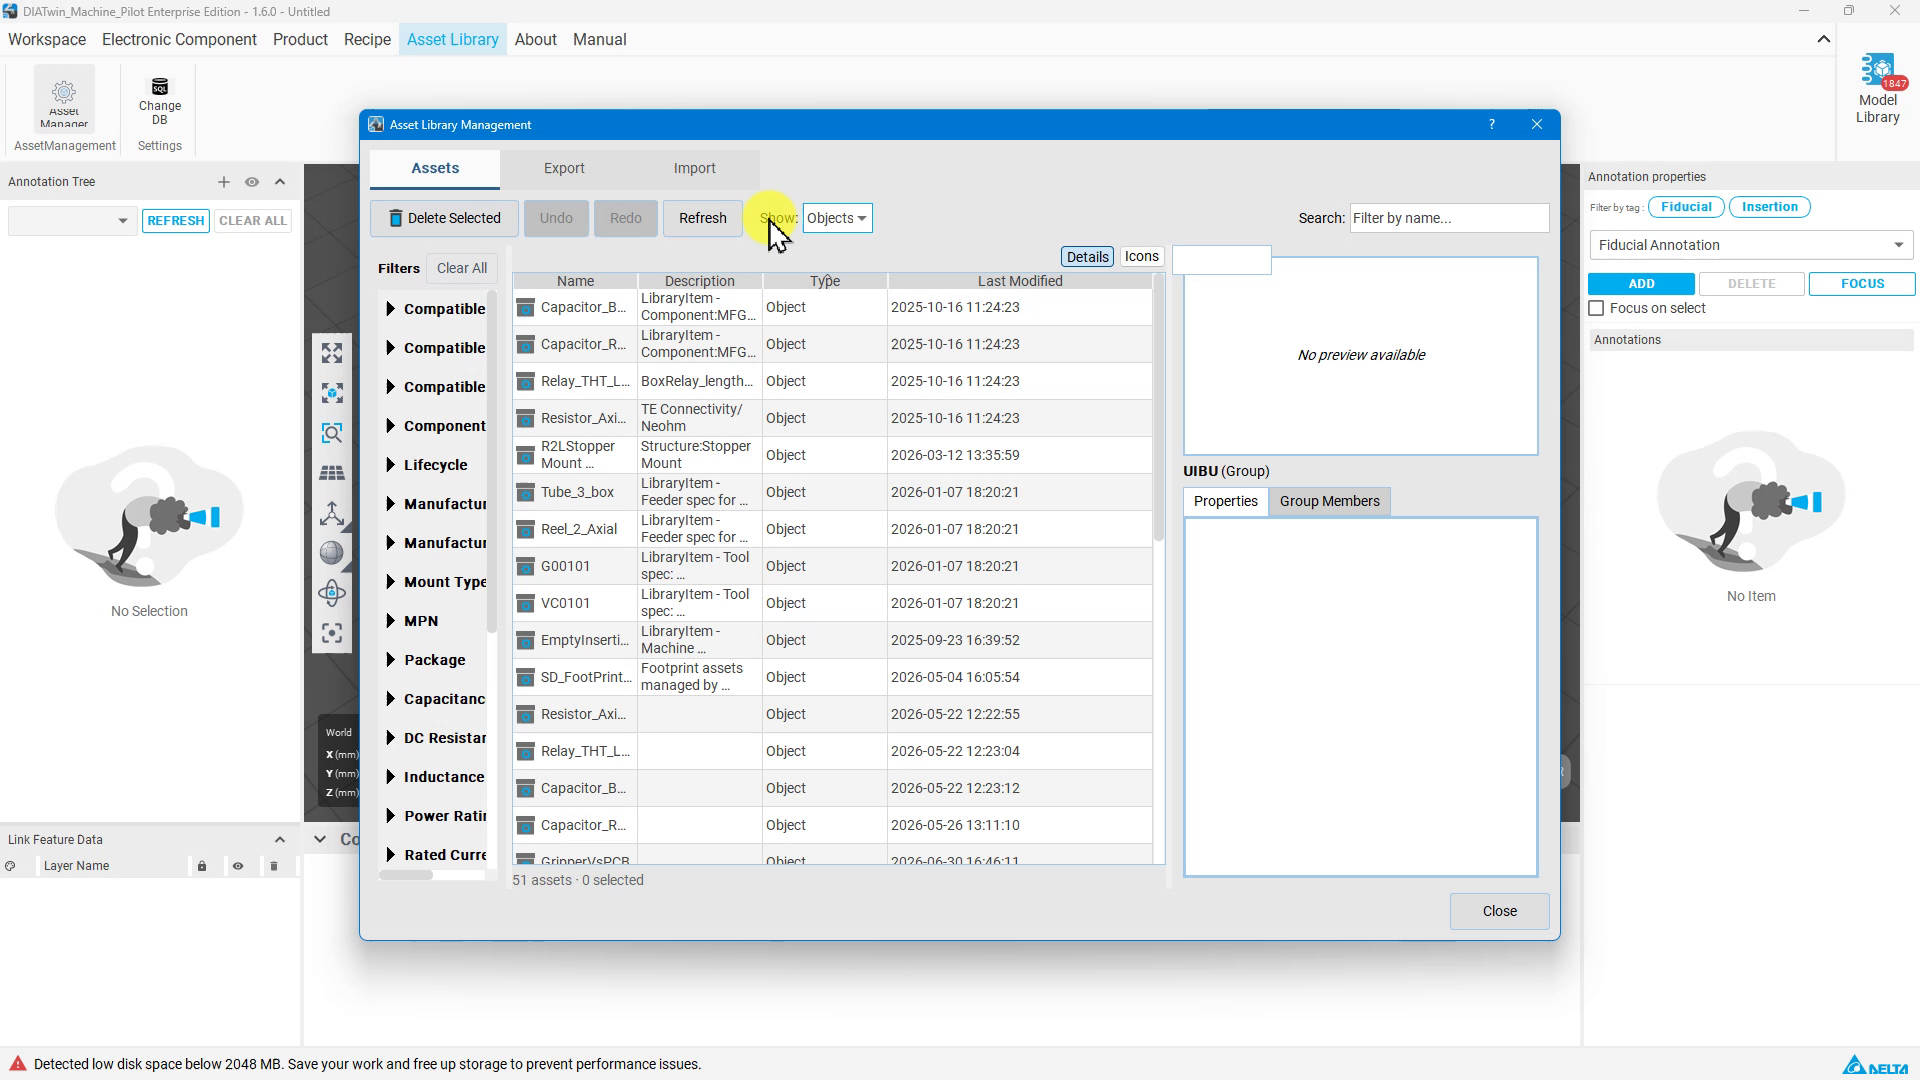Toggle the Fiducial tag filter
The image size is (1920, 1080).
(1686, 207)
